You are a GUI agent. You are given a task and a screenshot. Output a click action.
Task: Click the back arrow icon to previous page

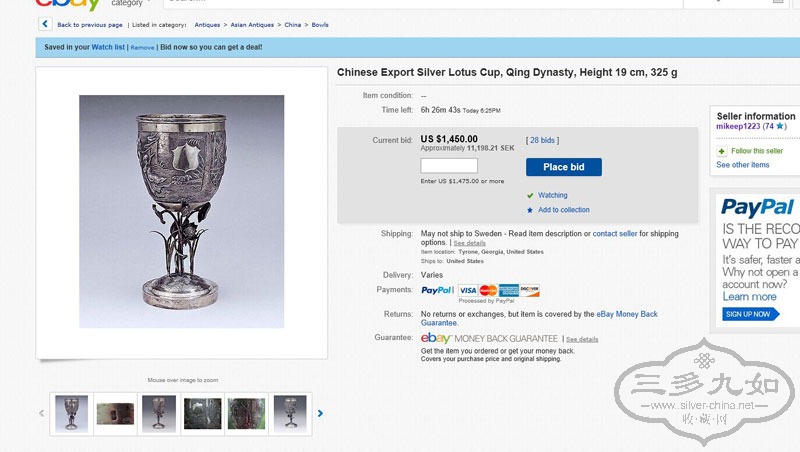(x=45, y=24)
